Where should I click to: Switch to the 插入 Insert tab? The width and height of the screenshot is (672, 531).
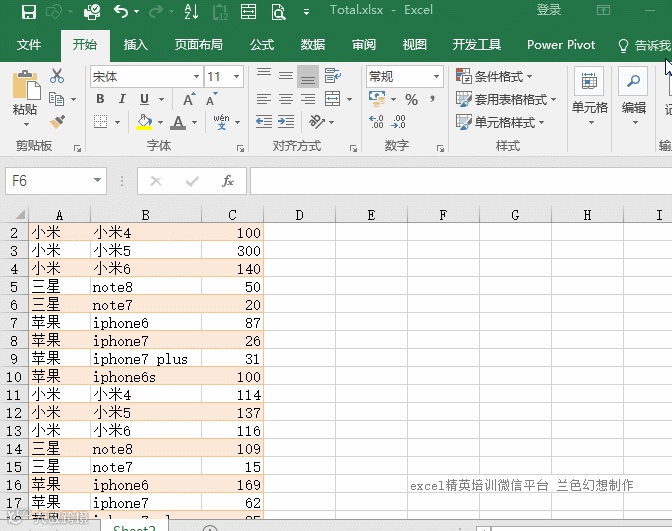pos(135,45)
